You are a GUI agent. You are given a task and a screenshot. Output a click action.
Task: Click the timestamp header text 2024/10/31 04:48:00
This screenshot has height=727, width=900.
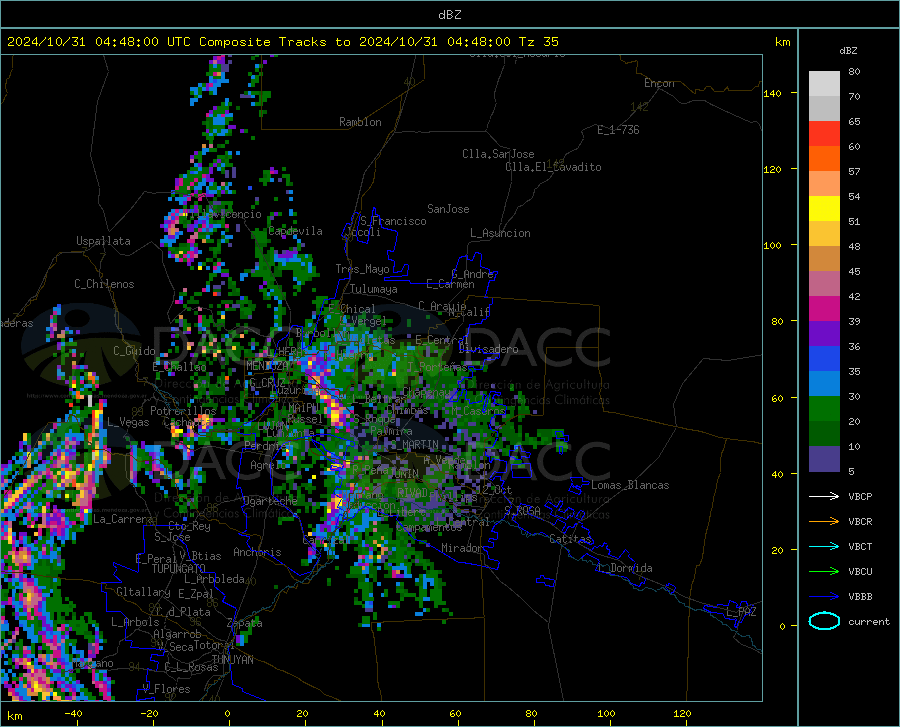coord(83,42)
